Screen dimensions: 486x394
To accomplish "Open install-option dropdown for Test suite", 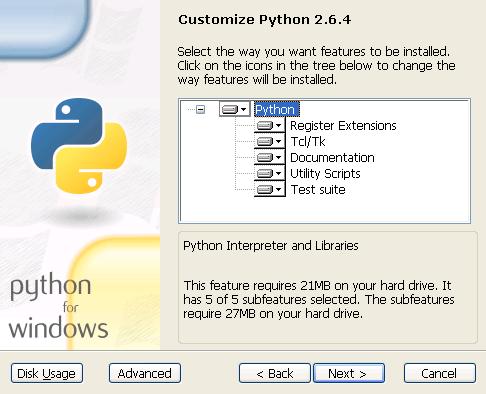I will (269, 189).
